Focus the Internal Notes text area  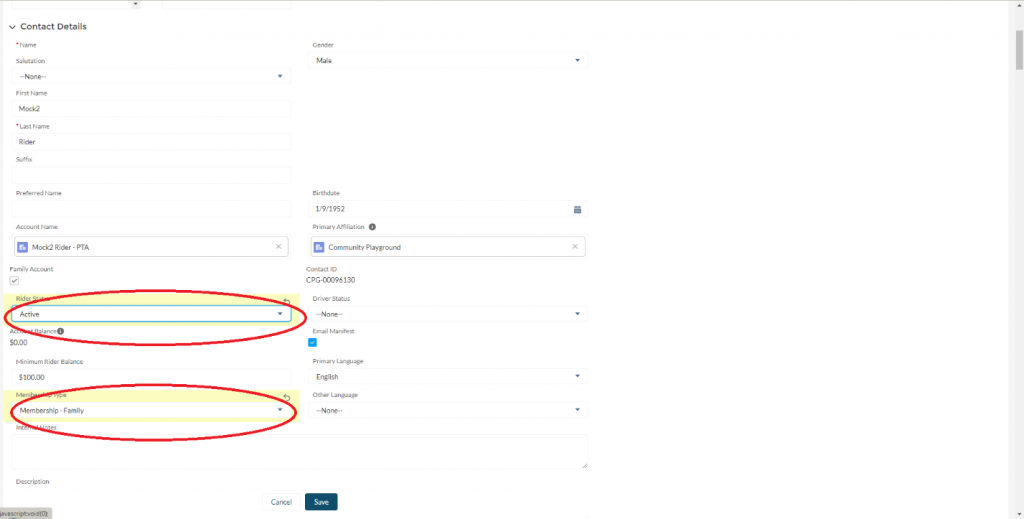pos(300,451)
